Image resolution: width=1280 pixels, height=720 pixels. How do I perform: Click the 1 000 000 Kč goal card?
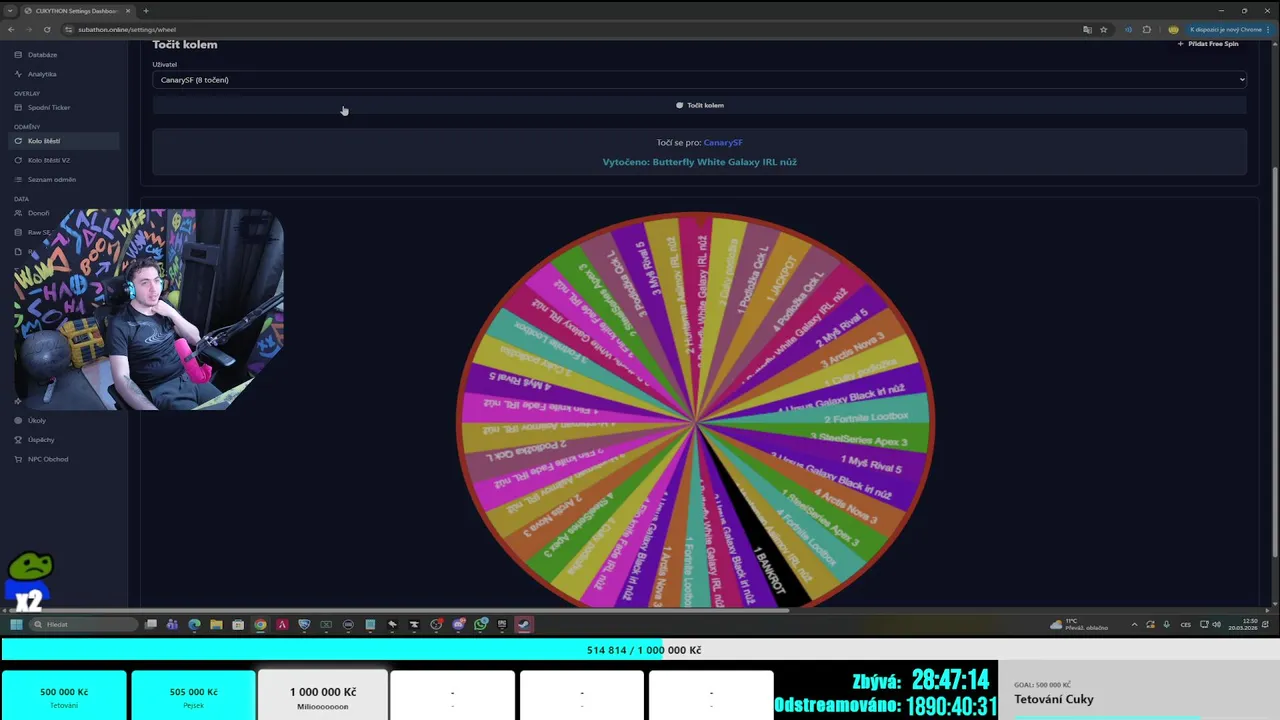322,696
